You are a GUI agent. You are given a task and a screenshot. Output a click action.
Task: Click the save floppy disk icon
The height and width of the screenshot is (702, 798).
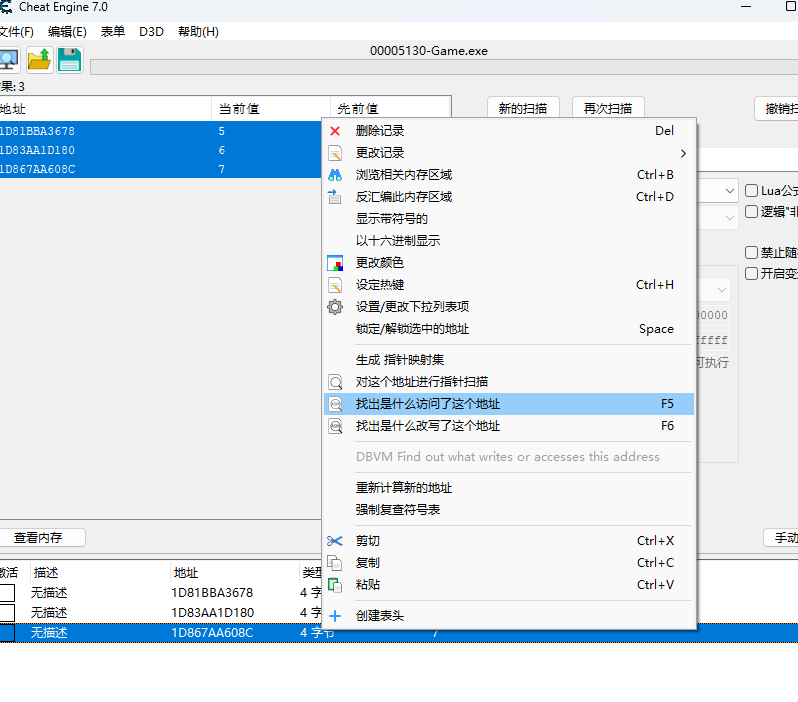click(x=70, y=60)
